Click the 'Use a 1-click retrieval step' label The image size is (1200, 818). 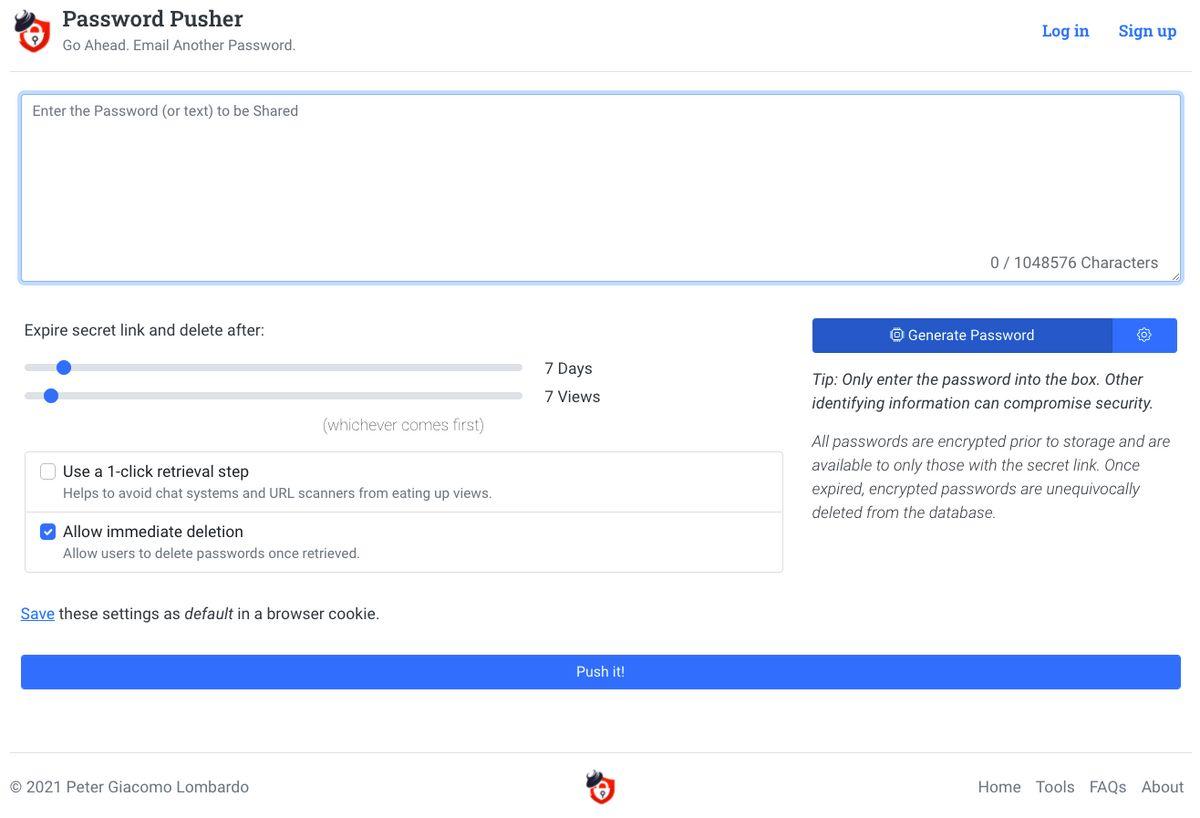156,471
